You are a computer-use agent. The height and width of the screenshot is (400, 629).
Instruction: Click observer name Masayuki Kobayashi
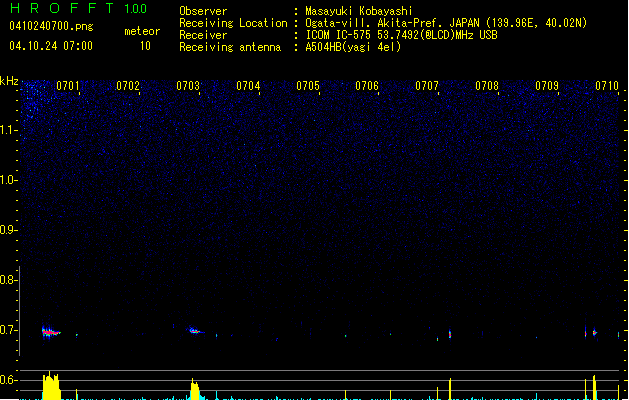[359, 11]
